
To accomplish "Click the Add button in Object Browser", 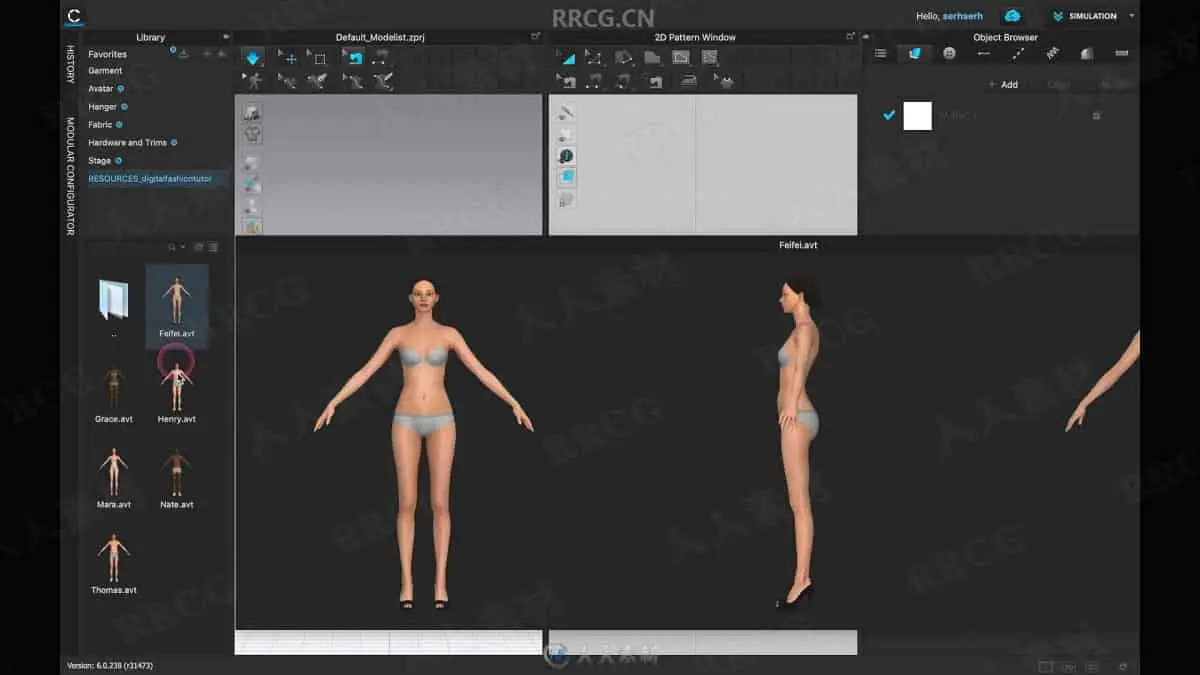I will (x=1003, y=85).
